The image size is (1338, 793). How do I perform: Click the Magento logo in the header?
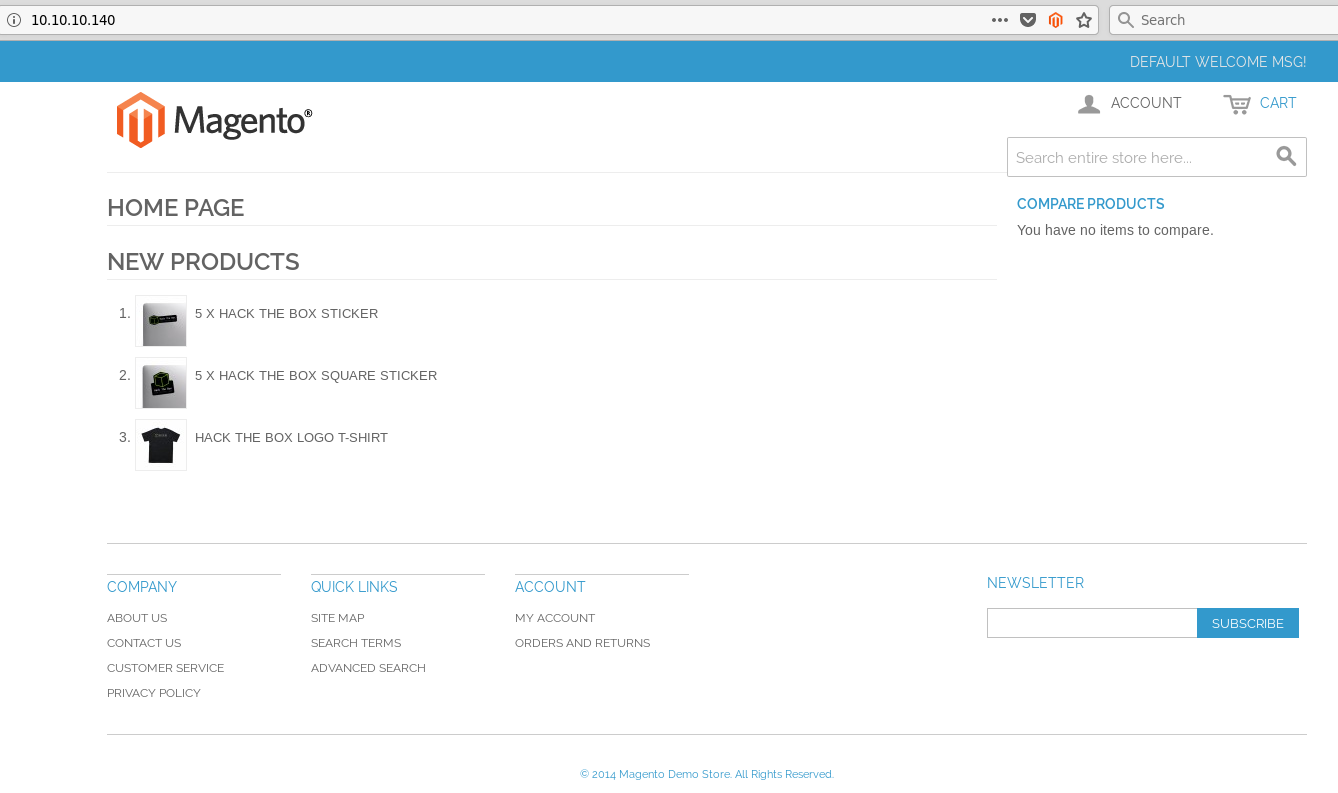[x=214, y=121]
